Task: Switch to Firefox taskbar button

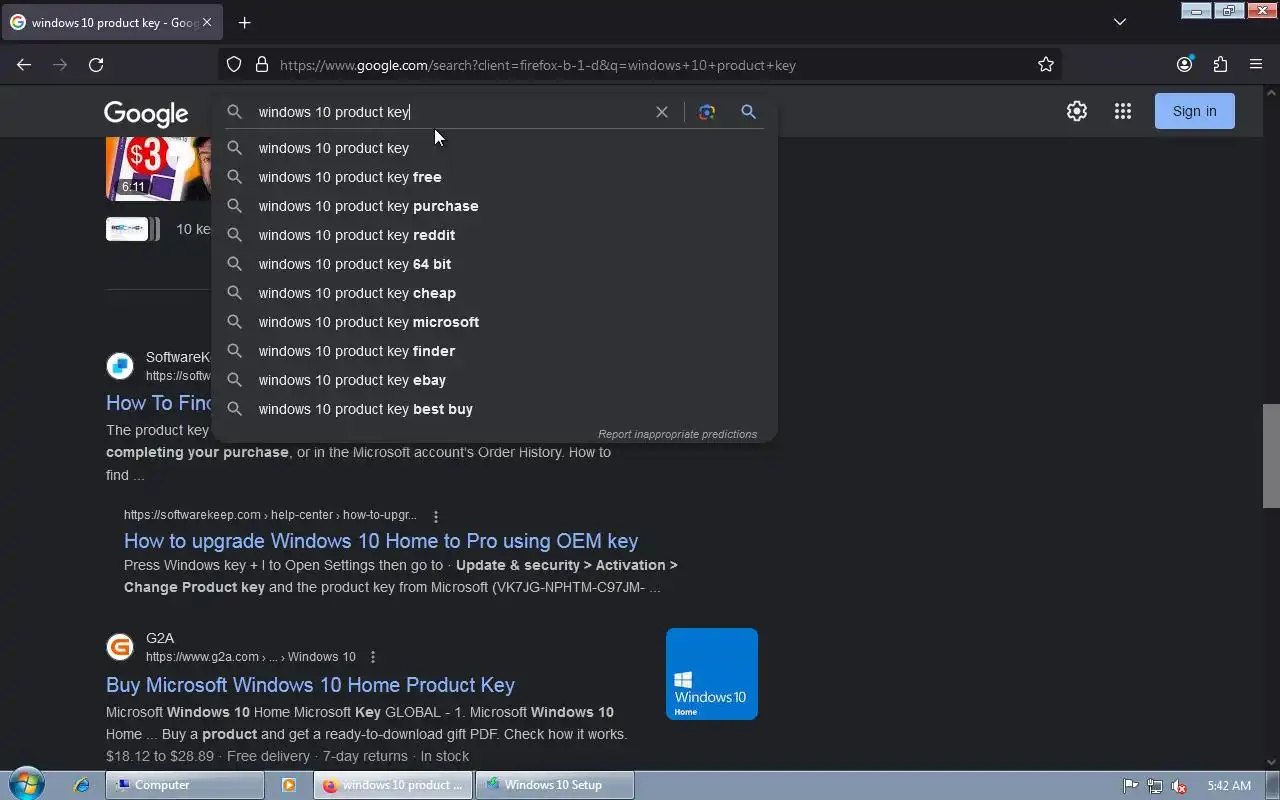Action: pyautogui.click(x=393, y=785)
